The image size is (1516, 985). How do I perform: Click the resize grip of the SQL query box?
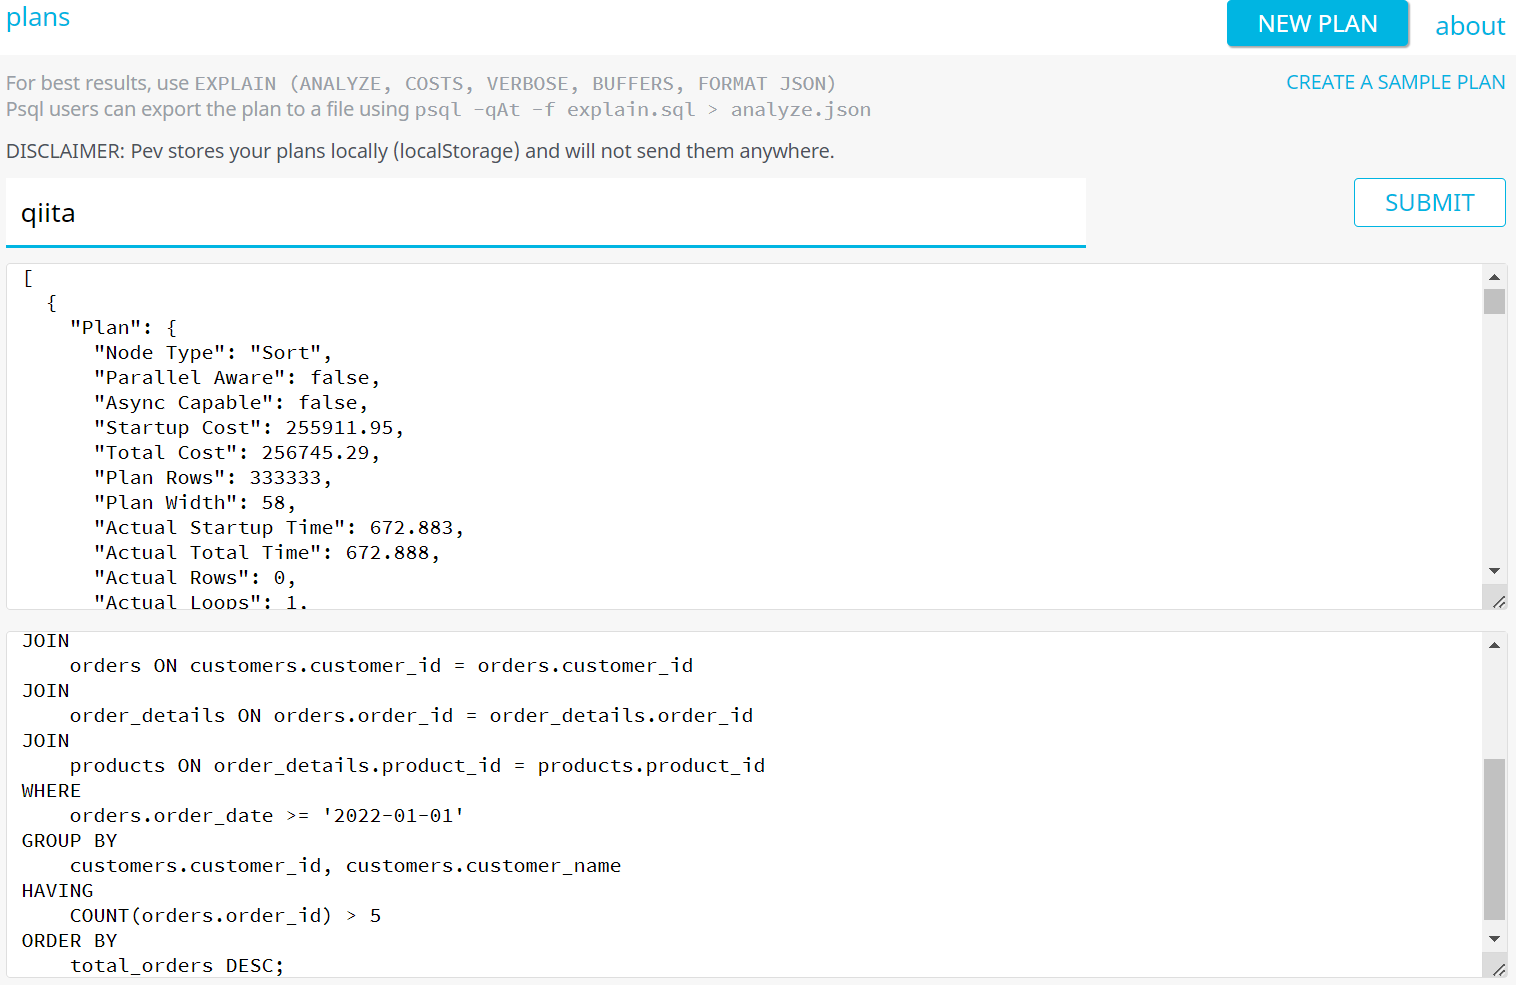1498,969
